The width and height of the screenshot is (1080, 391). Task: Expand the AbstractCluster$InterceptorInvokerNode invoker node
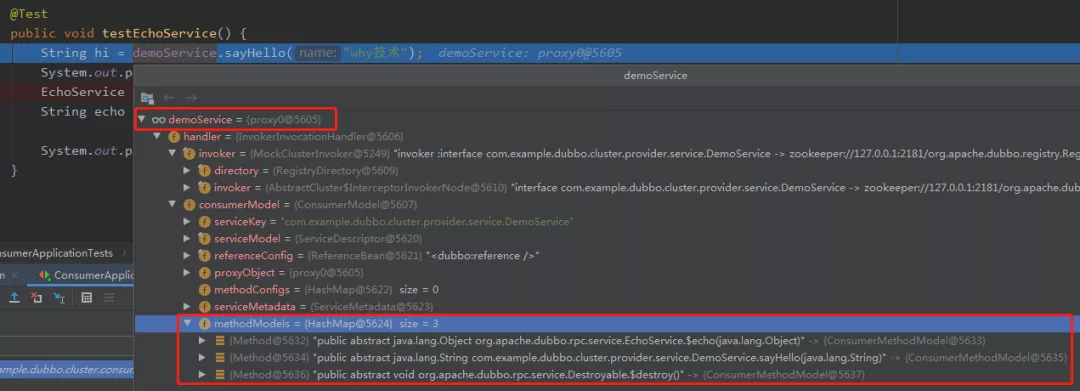(x=187, y=187)
